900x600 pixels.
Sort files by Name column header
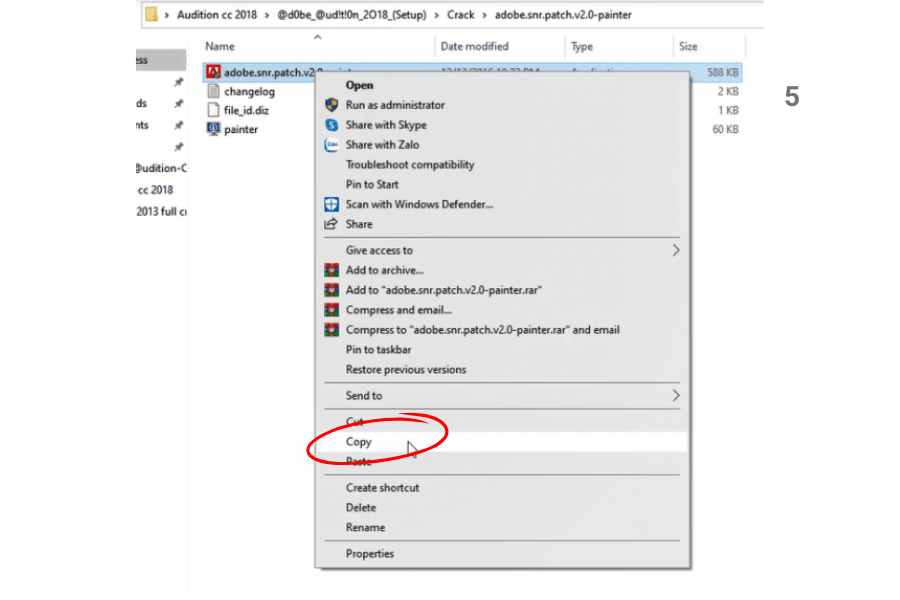point(220,46)
